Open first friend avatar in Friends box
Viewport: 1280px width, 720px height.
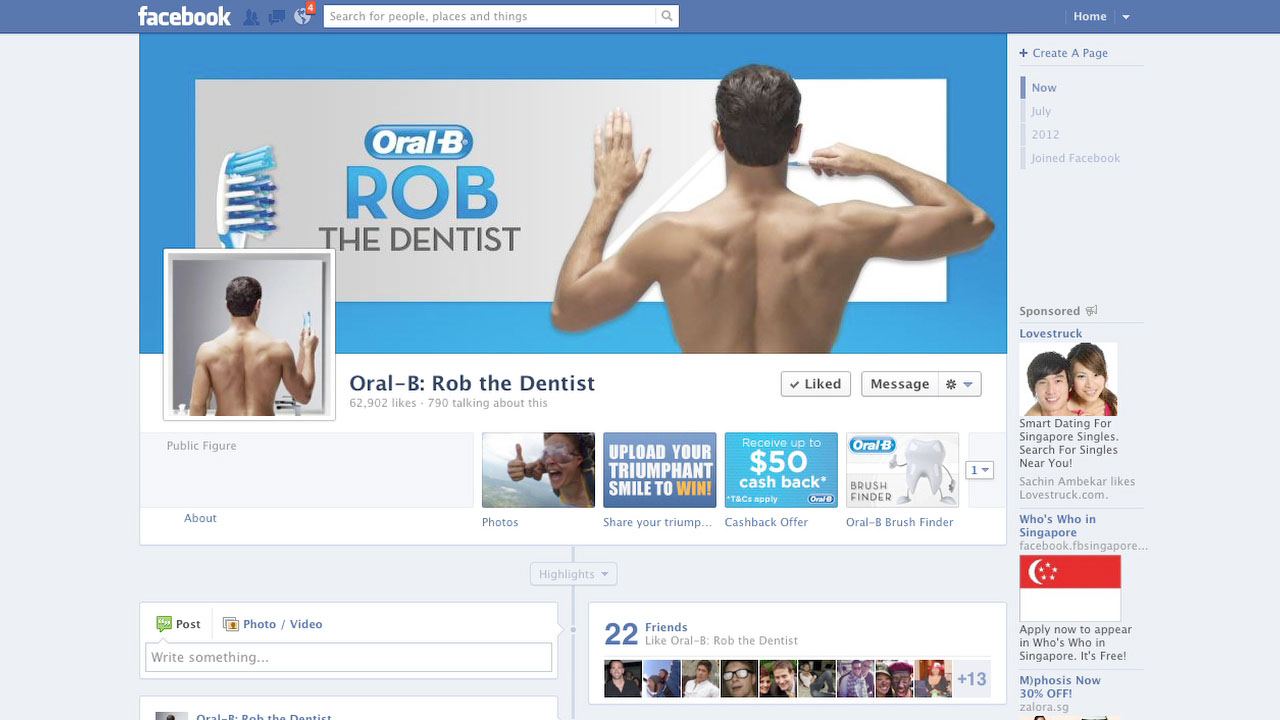pyautogui.click(x=623, y=679)
